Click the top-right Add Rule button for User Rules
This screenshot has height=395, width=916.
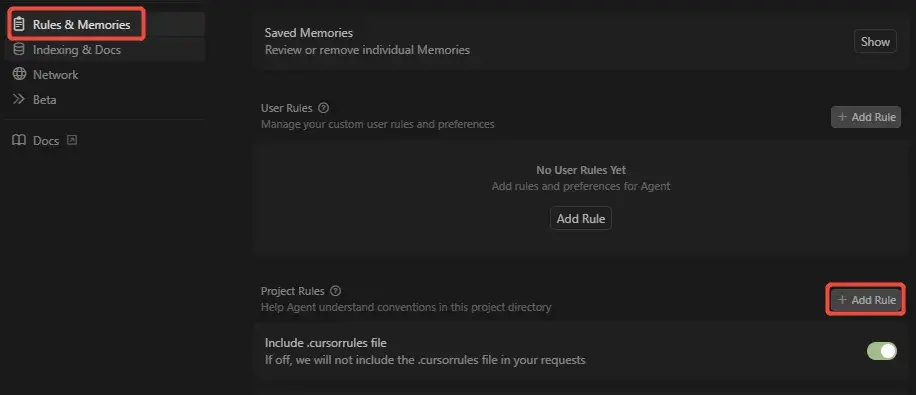(x=866, y=117)
